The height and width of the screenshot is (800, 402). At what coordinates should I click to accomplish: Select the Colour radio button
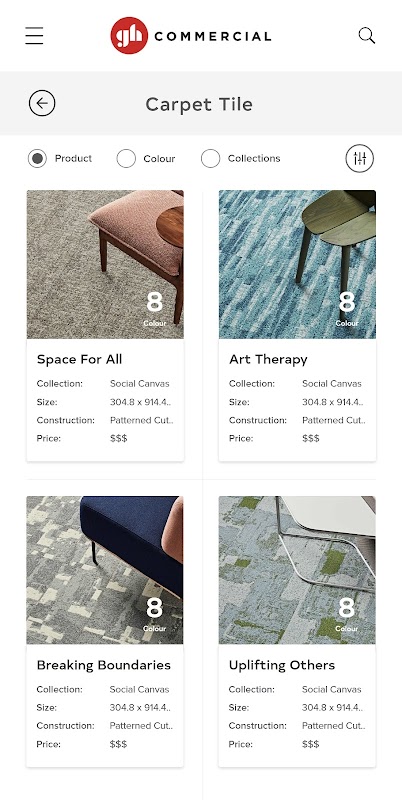[126, 159]
